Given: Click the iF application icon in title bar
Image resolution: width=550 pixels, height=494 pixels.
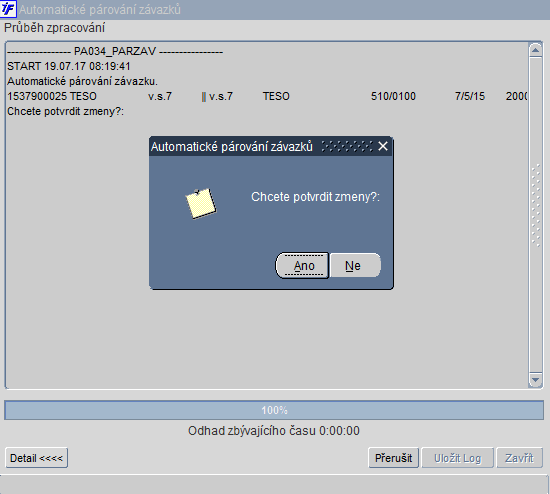Looking at the screenshot, I should pos(8,9).
